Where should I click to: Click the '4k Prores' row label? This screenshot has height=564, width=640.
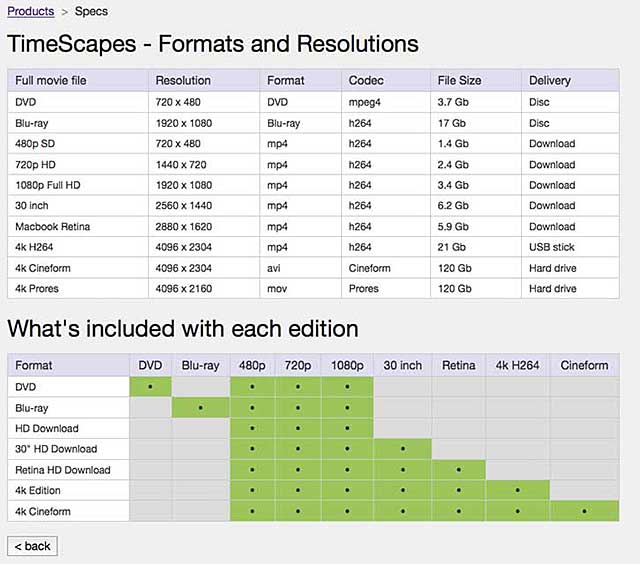[x=37, y=289]
